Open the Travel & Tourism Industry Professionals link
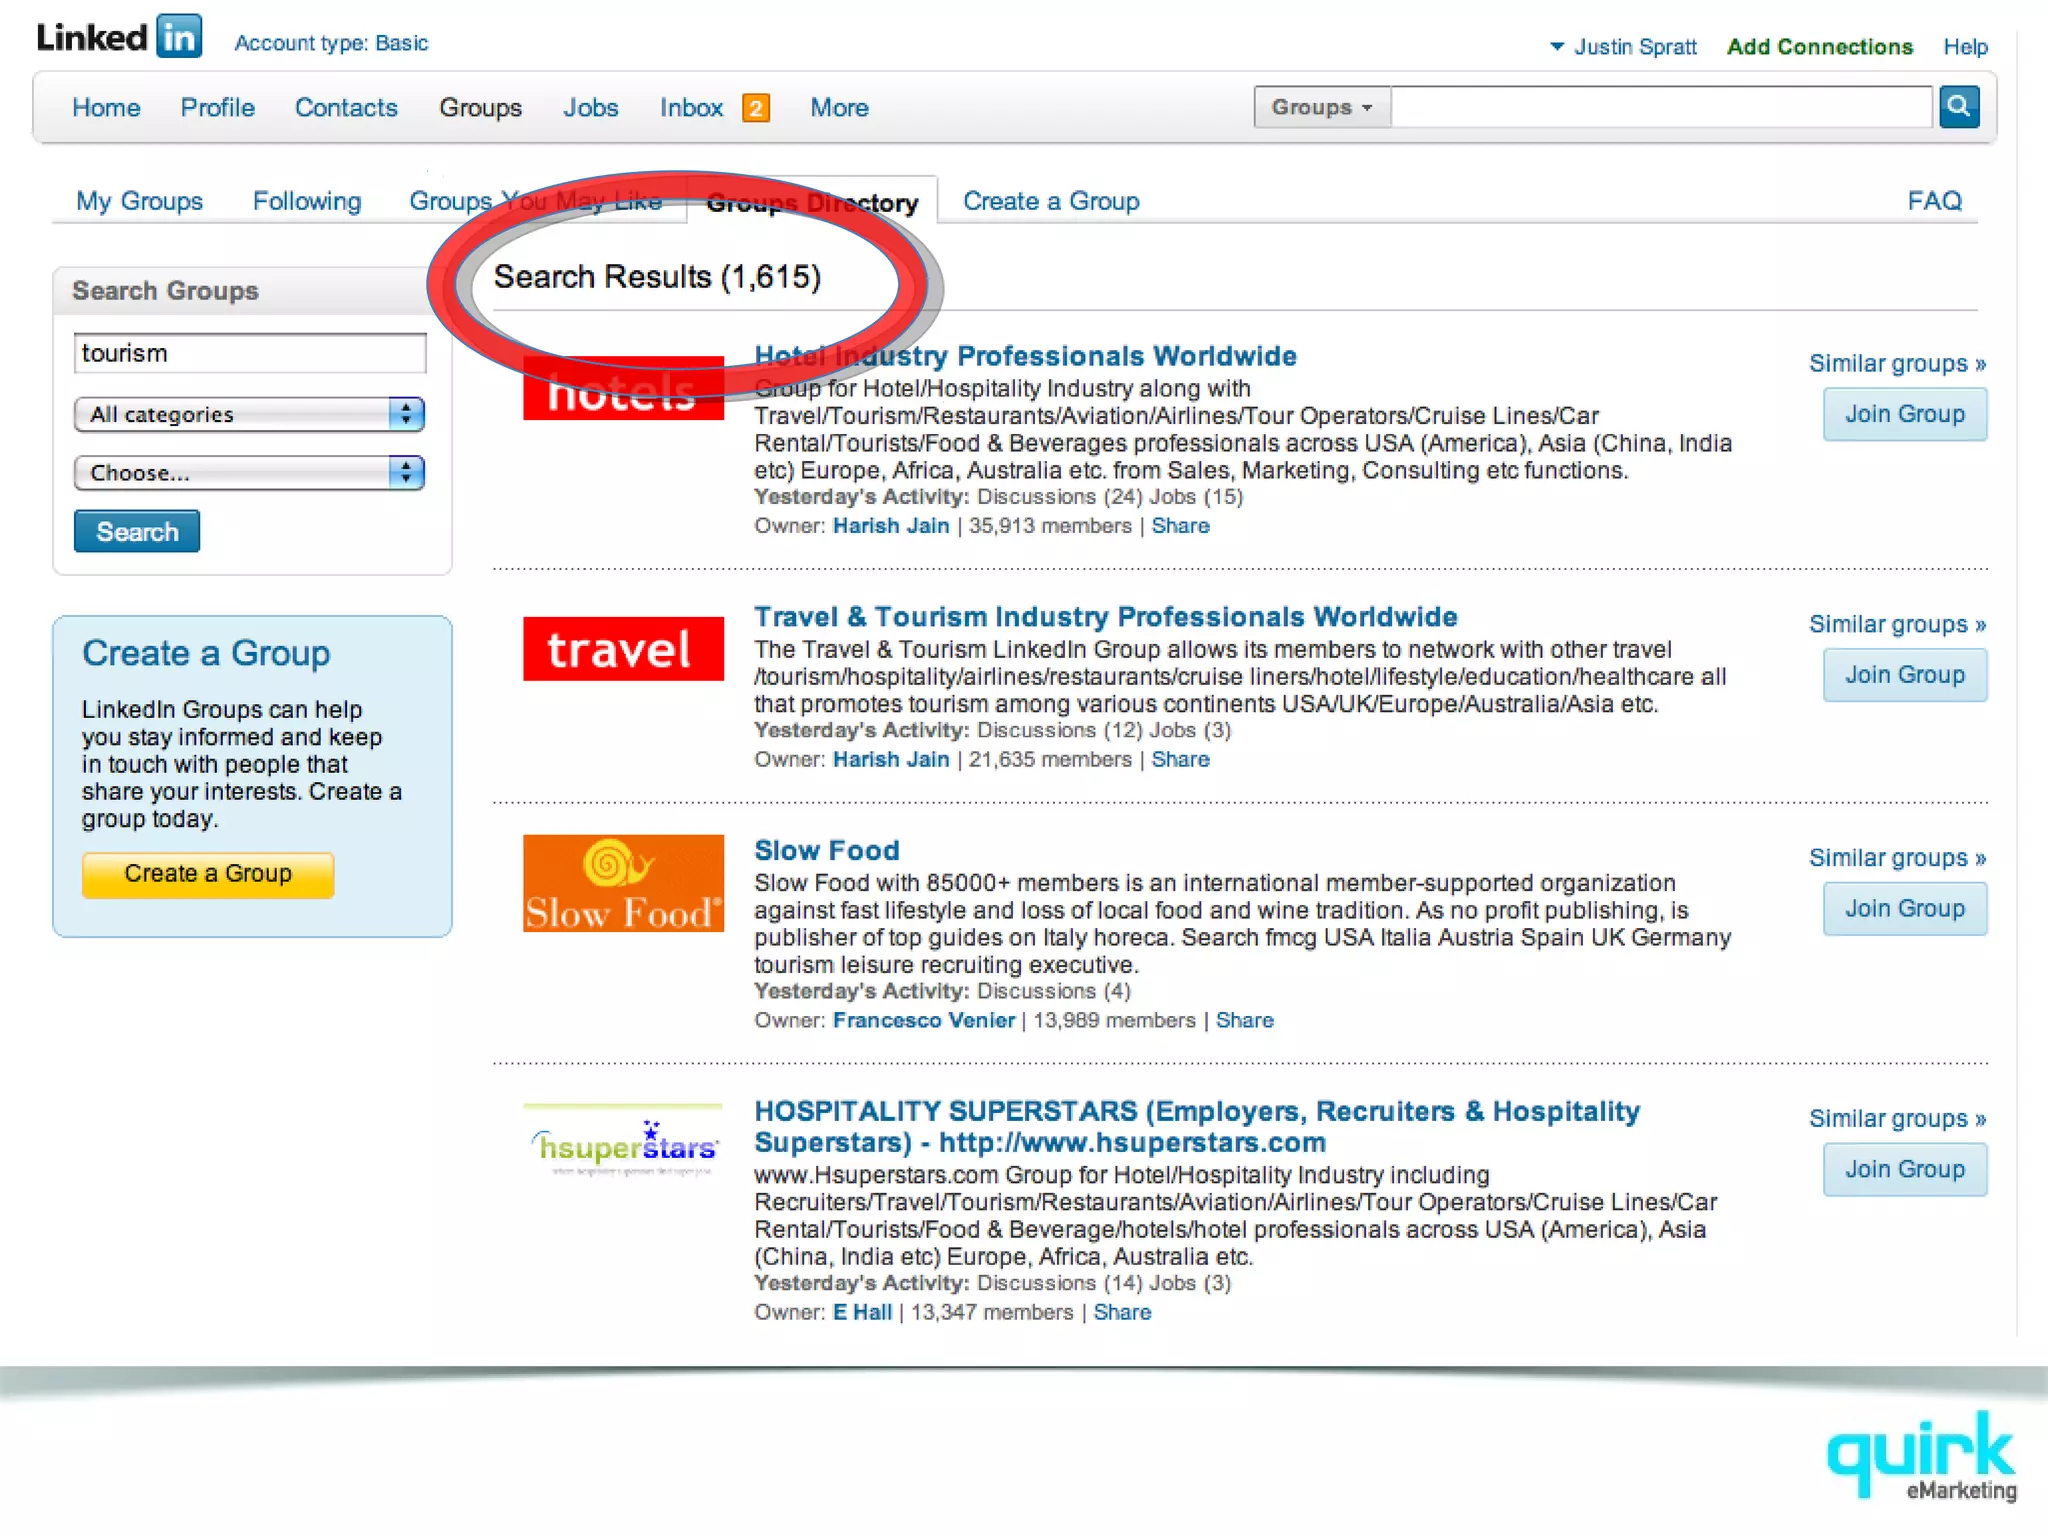Image resolution: width=2048 pixels, height=1536 pixels. (x=1105, y=617)
